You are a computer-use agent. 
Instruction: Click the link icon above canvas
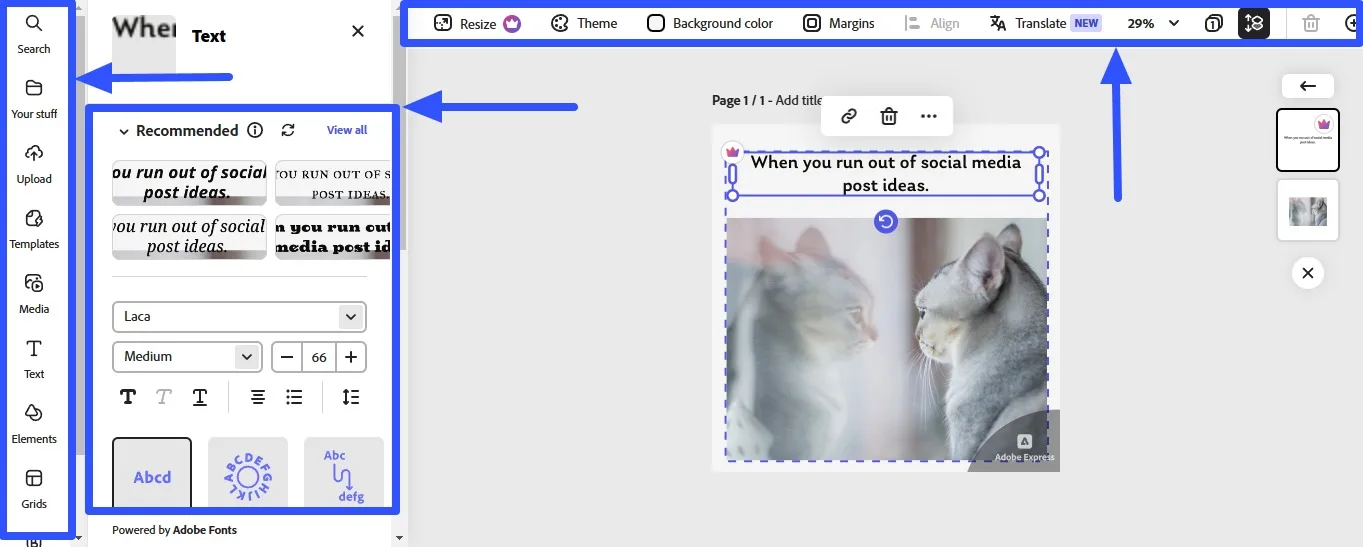848,116
